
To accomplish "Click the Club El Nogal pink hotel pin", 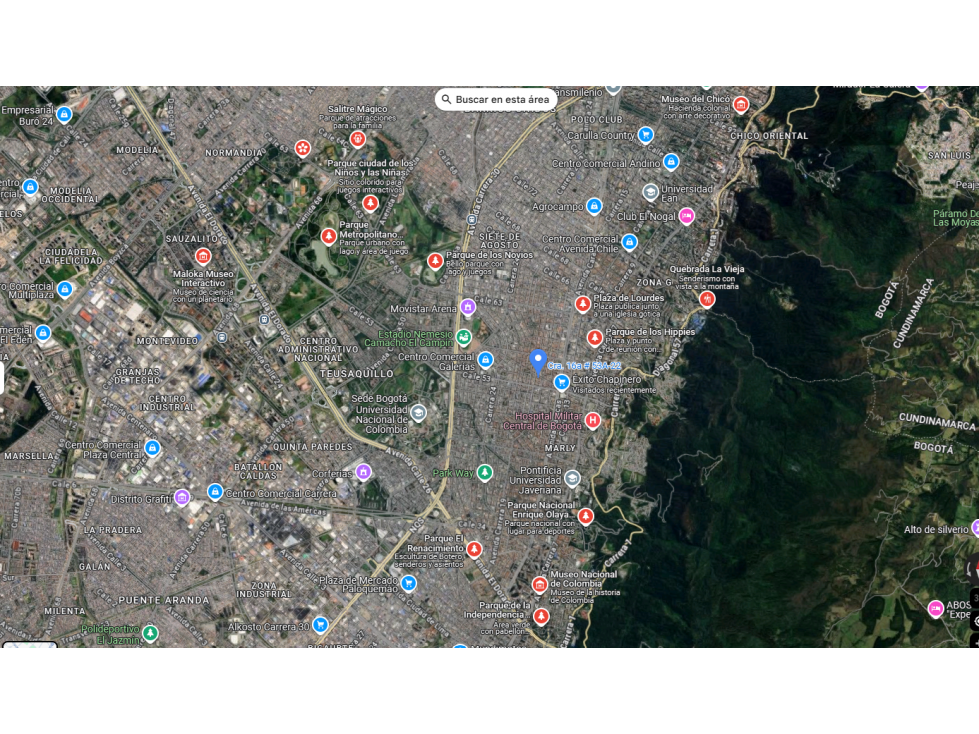I will click(686, 216).
